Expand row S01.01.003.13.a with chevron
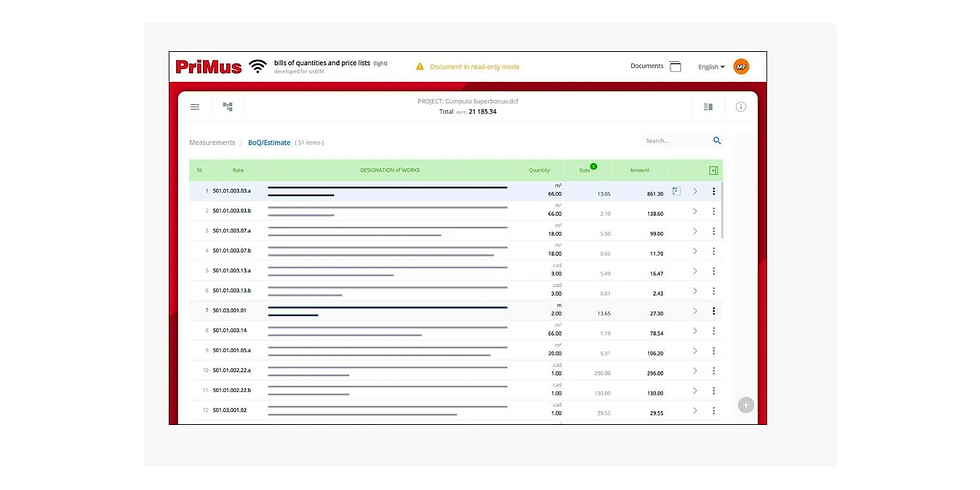This screenshot has height=490, width=980. coord(694,271)
